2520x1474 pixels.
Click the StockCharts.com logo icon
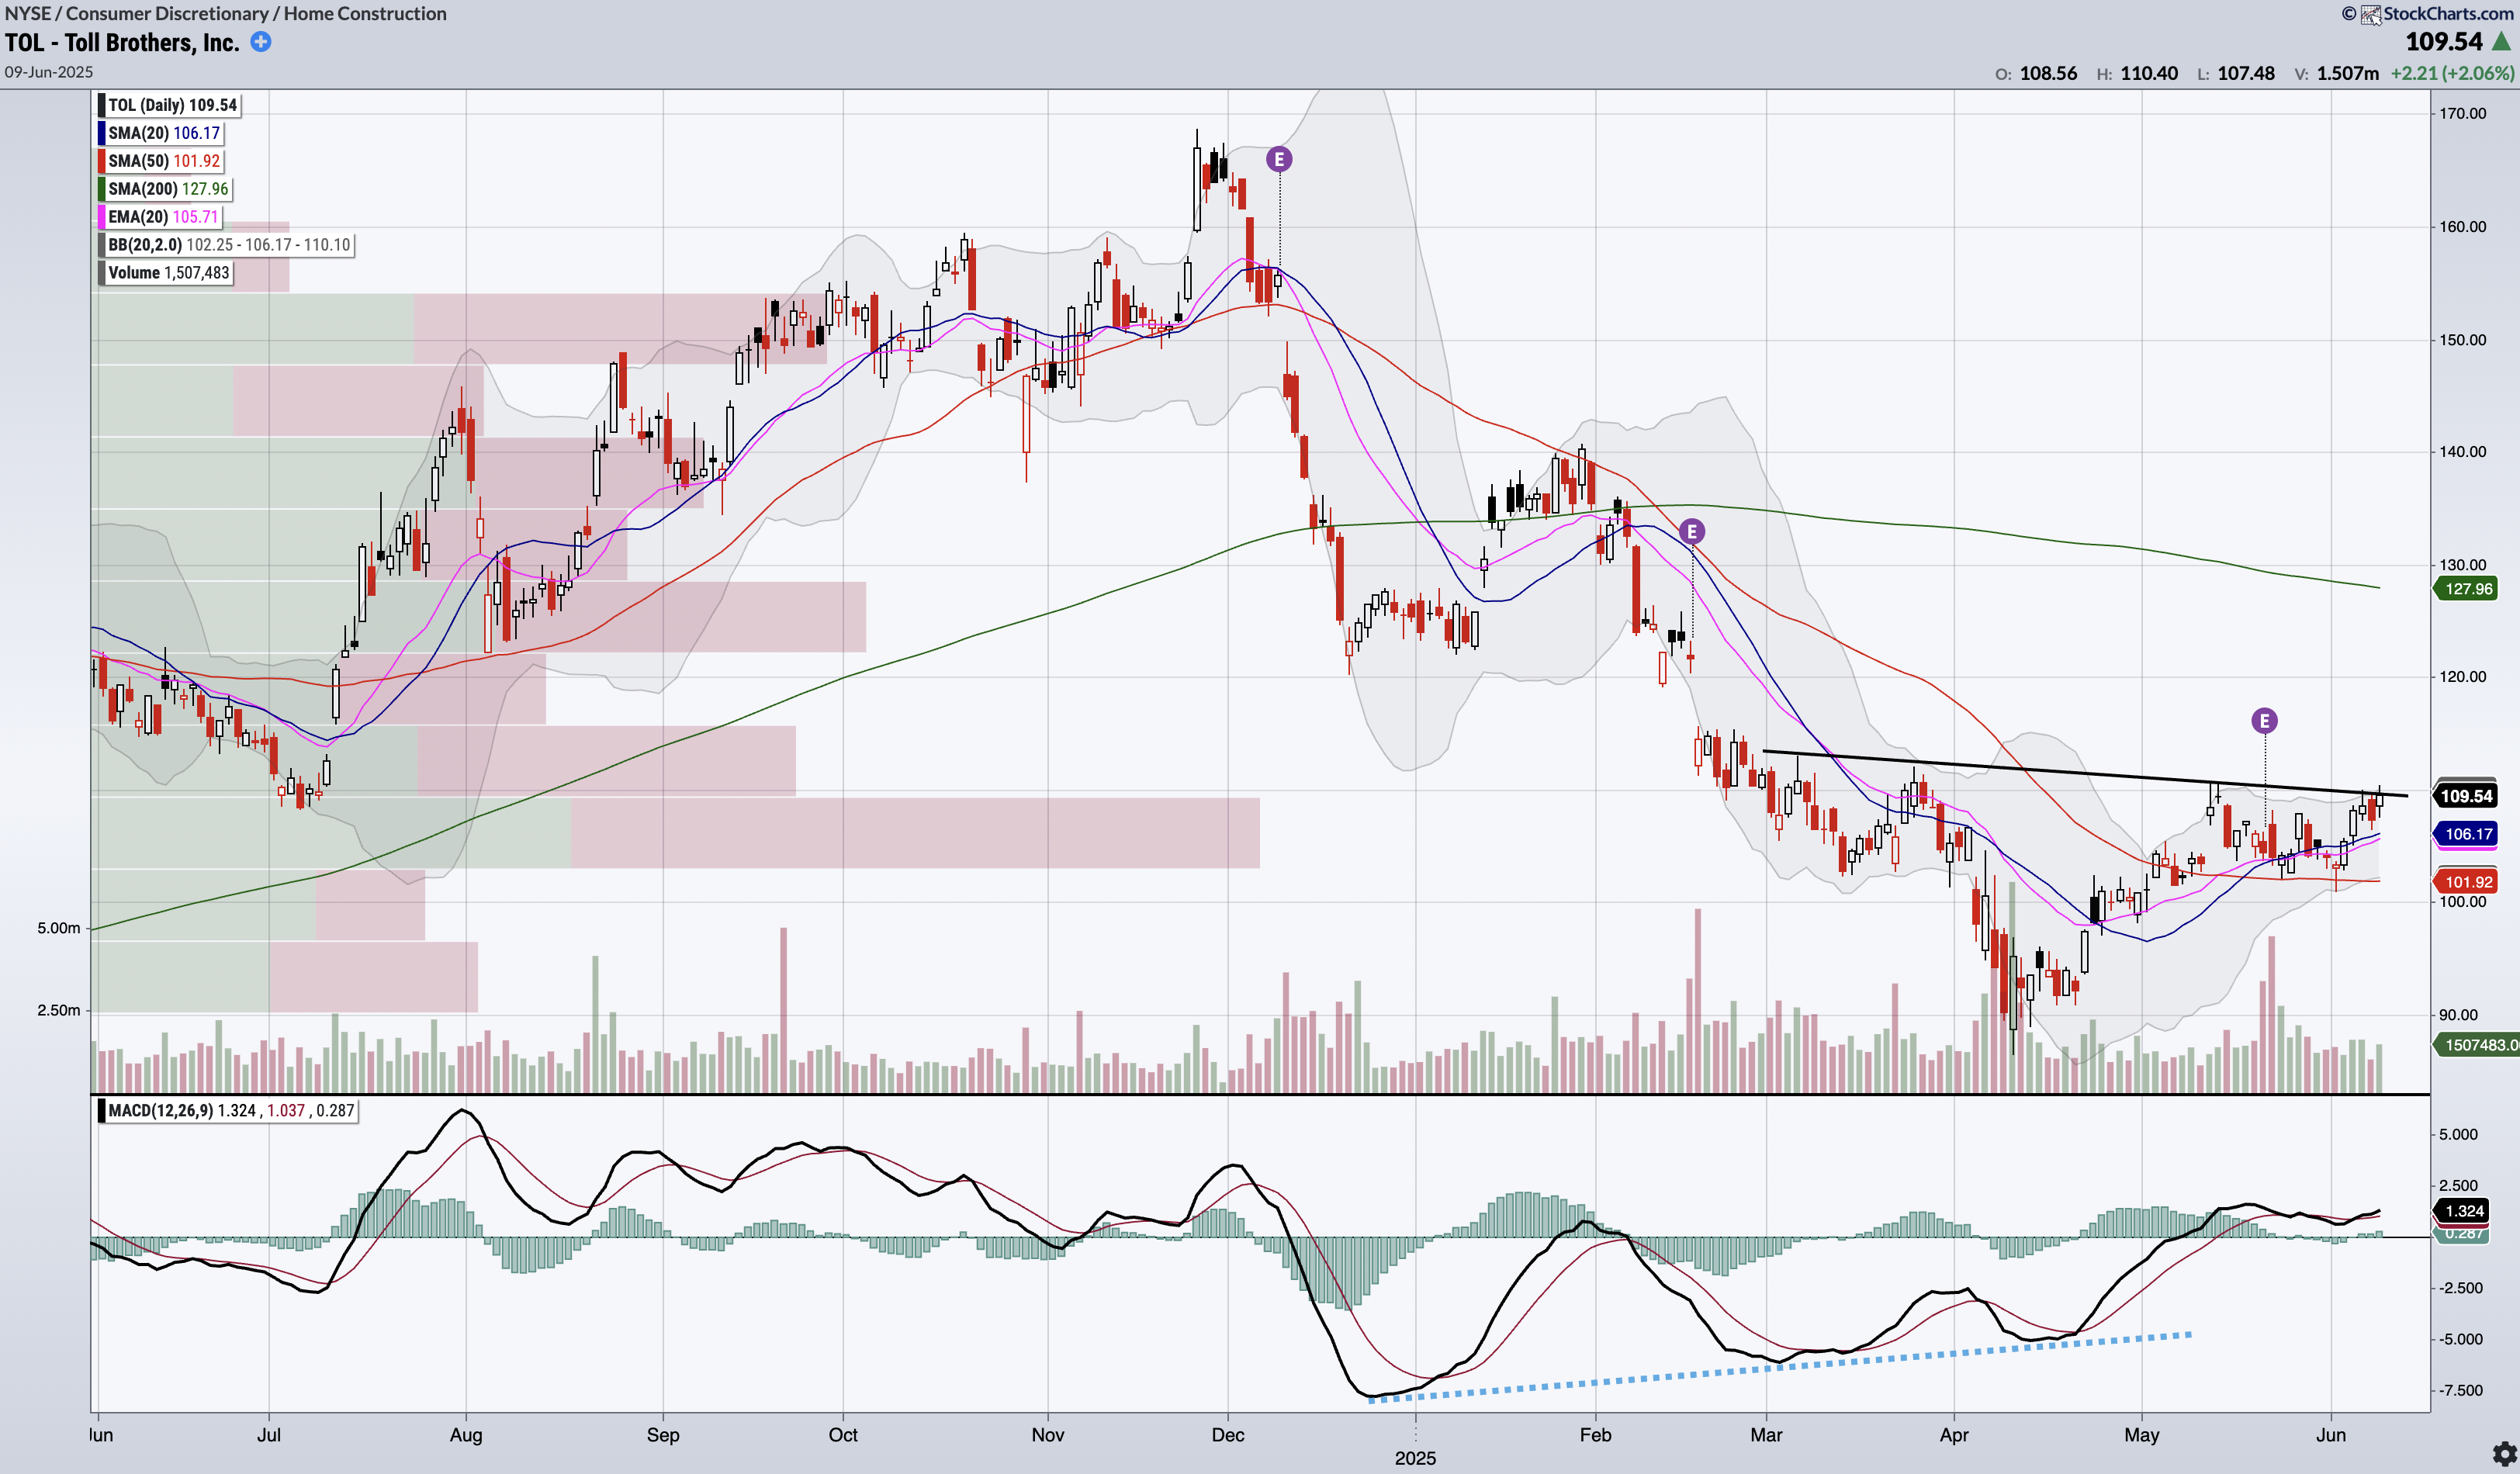coord(2370,14)
